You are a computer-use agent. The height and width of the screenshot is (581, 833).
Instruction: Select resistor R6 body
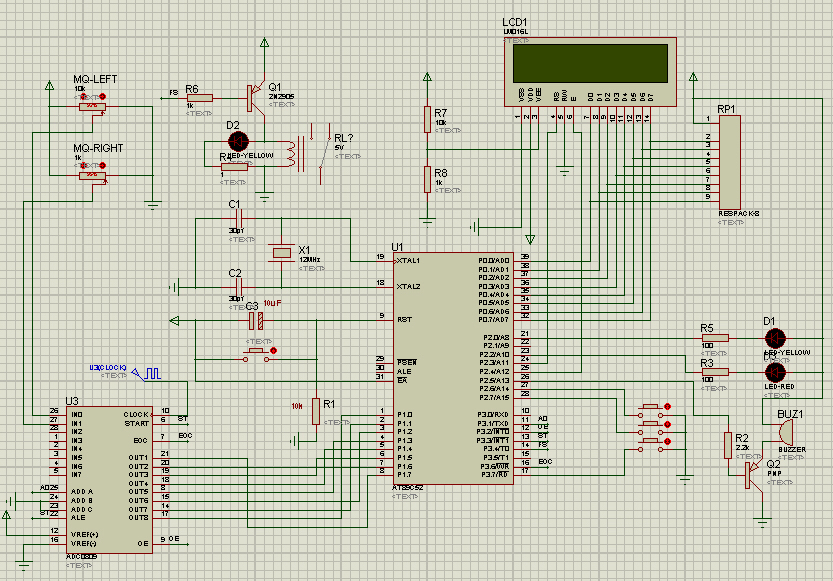(x=200, y=98)
